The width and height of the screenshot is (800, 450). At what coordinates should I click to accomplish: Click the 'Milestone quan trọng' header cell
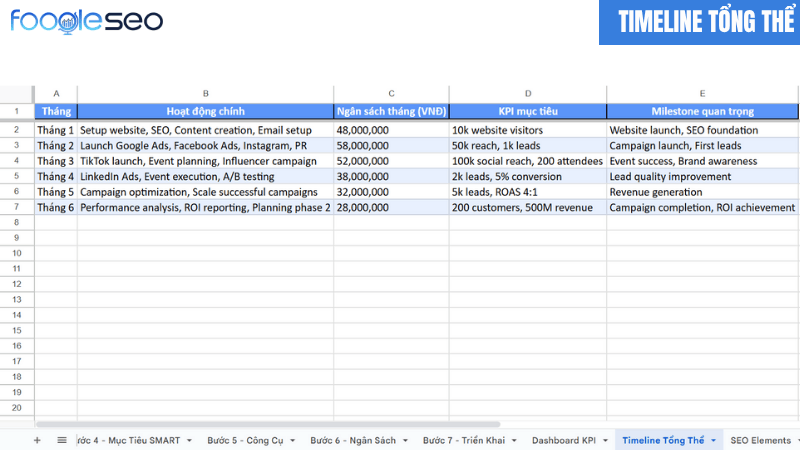tap(703, 111)
